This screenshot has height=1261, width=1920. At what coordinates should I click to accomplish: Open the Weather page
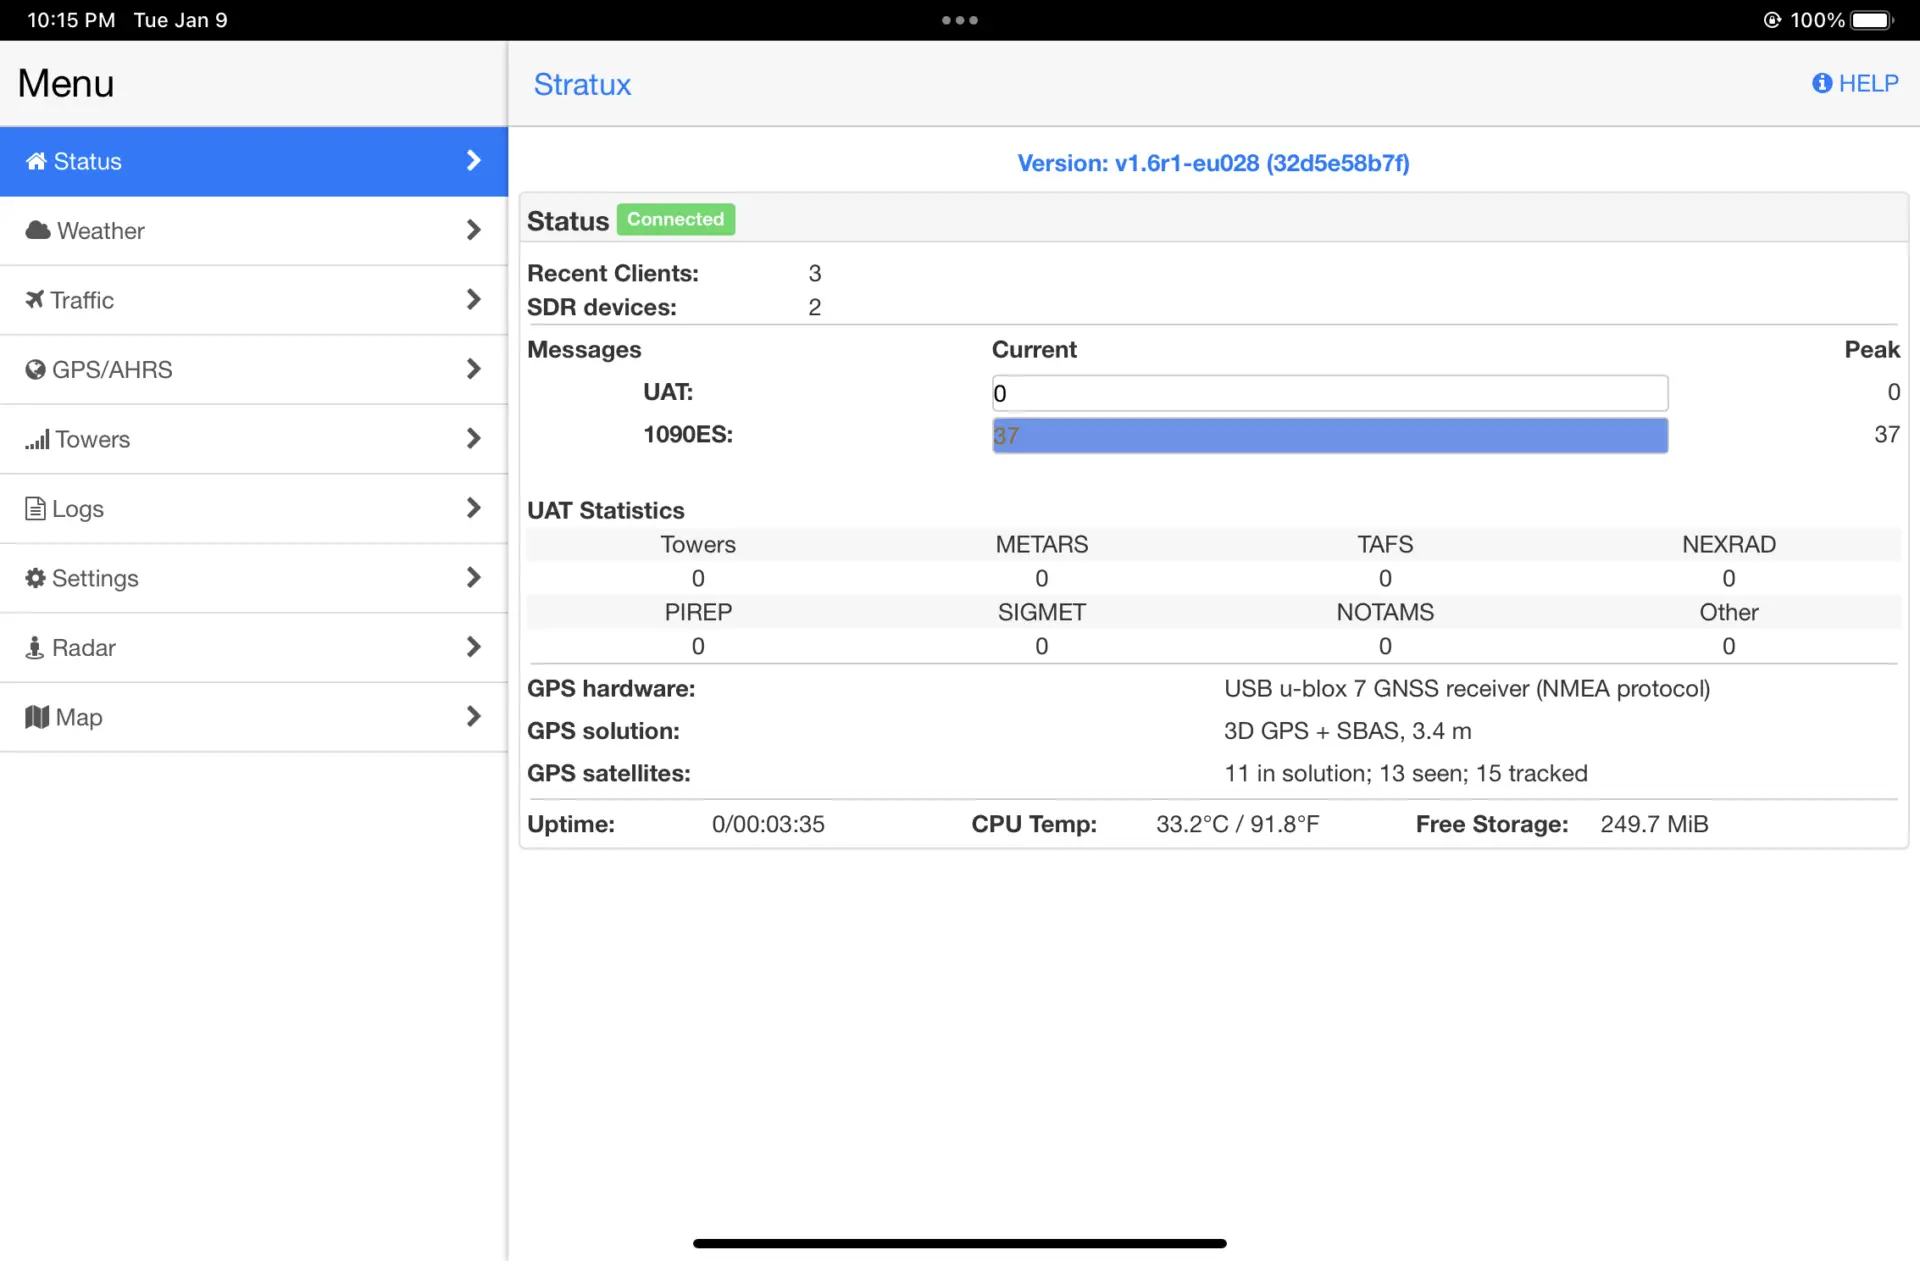(x=254, y=231)
